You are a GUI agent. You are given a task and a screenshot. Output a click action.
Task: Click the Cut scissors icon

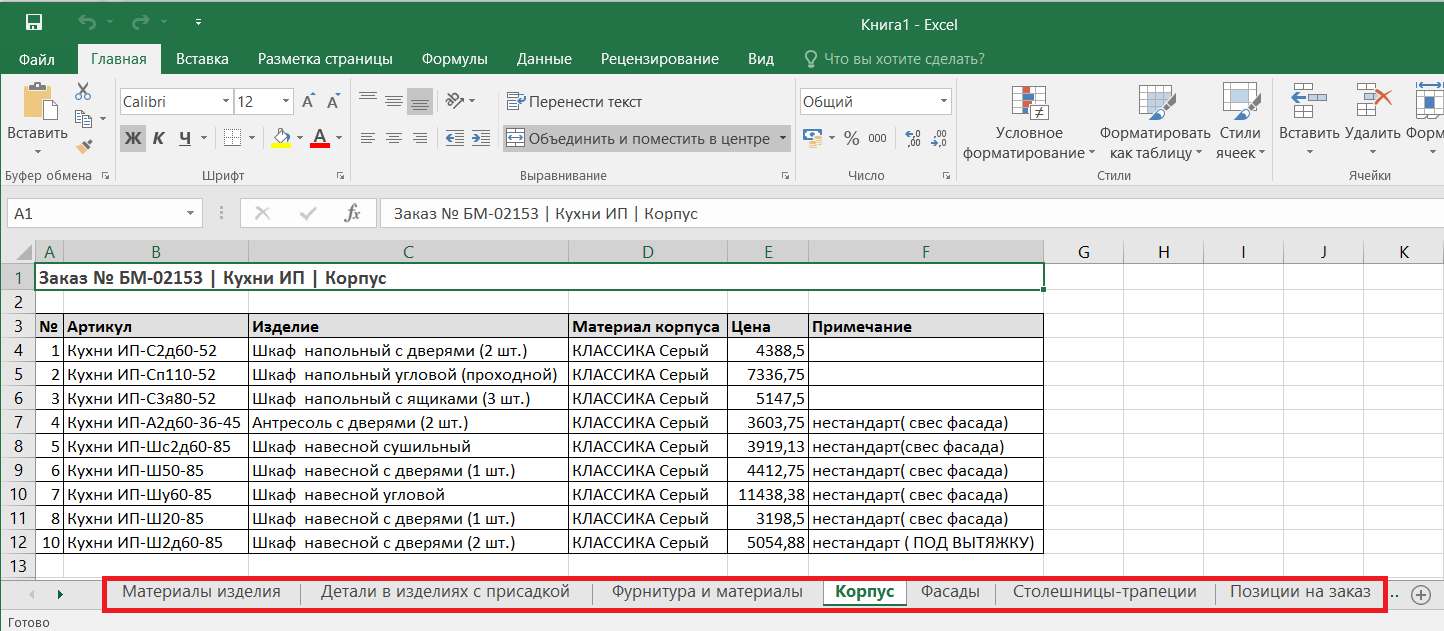(x=83, y=92)
